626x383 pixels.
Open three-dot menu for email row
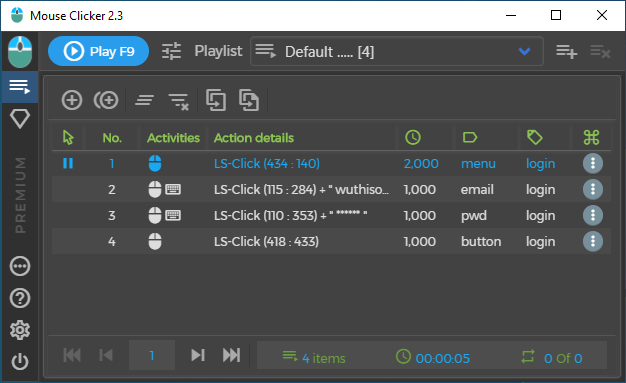[x=593, y=189]
